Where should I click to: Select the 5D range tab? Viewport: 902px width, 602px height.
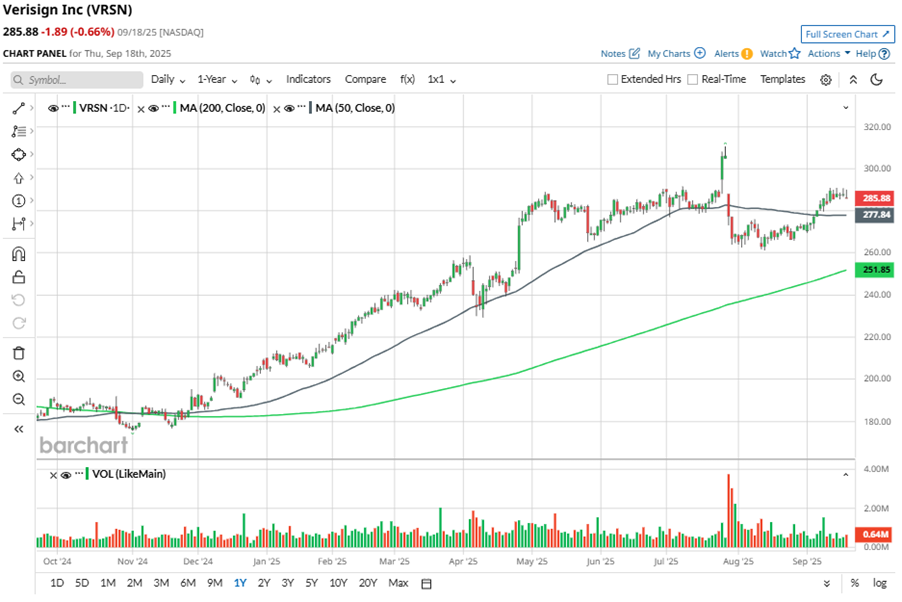(82, 583)
